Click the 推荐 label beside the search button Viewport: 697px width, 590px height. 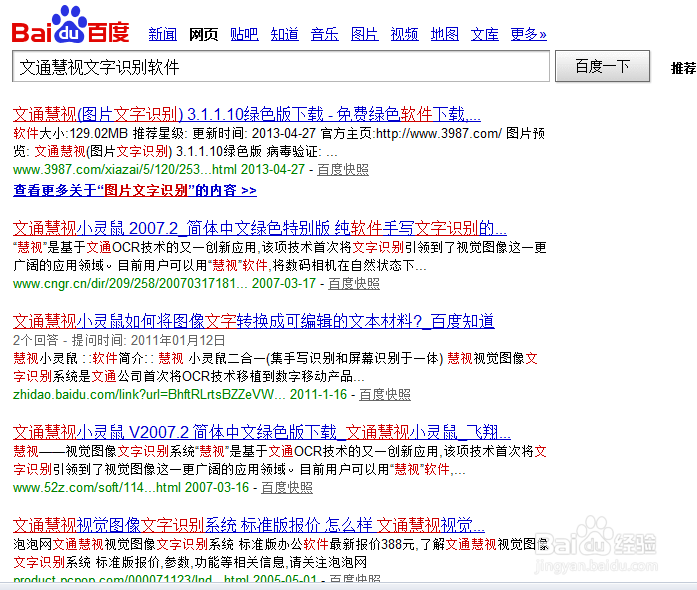click(684, 68)
